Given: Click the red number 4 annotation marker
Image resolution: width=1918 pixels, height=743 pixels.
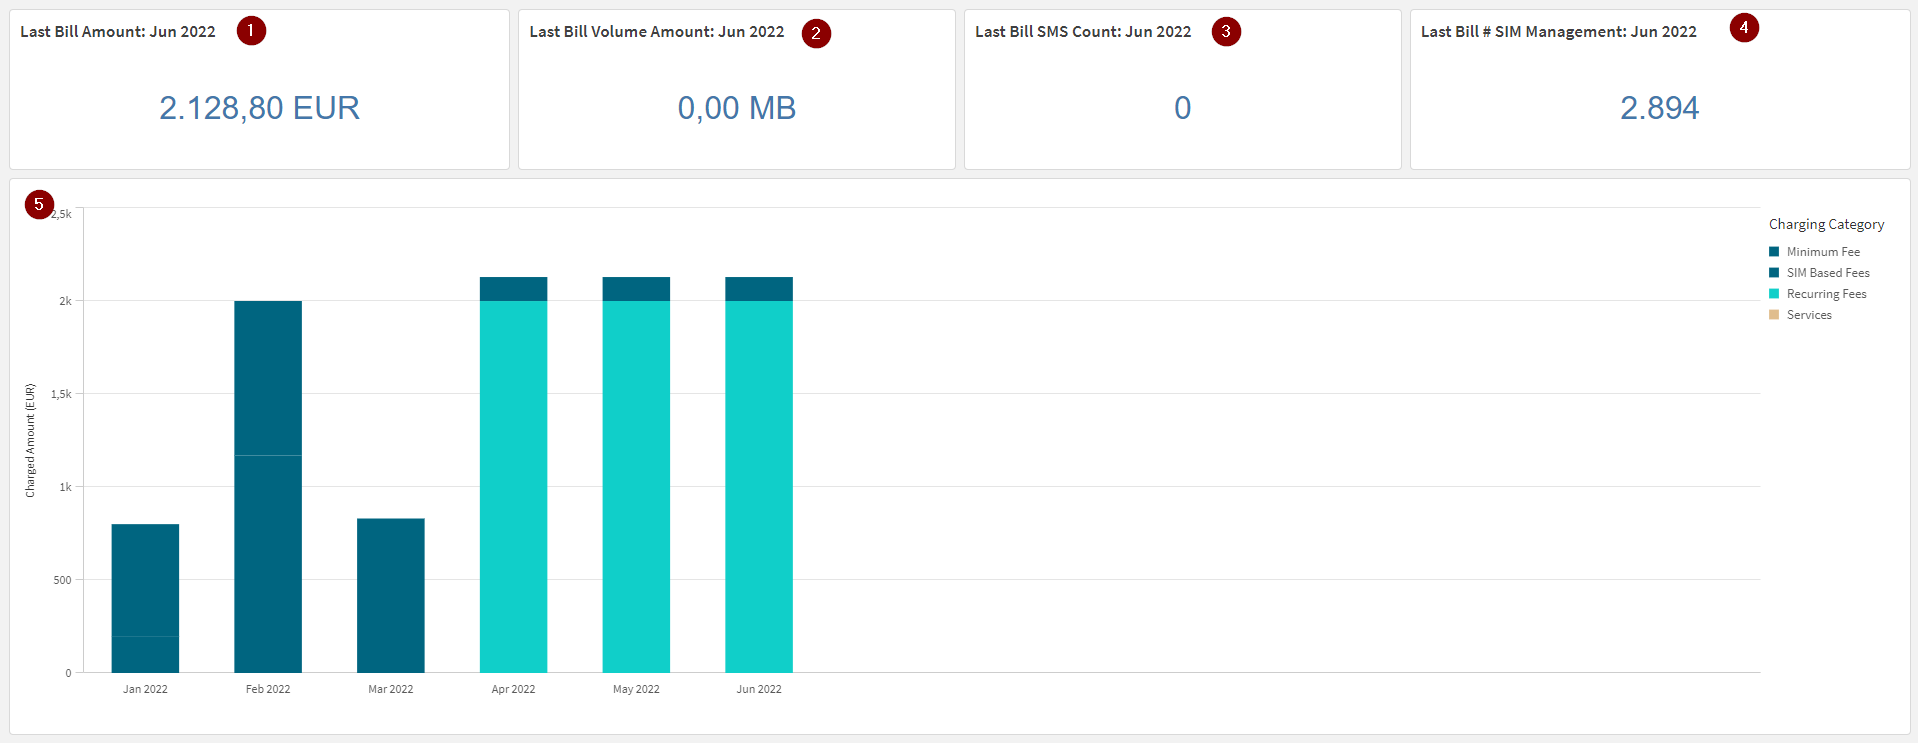Looking at the screenshot, I should click(x=1744, y=28).
